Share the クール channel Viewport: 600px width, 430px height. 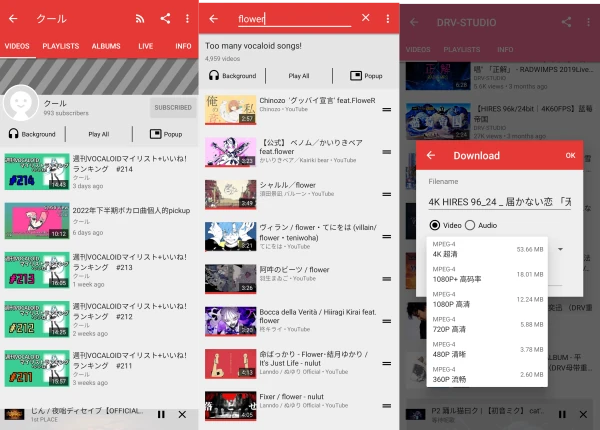point(165,18)
